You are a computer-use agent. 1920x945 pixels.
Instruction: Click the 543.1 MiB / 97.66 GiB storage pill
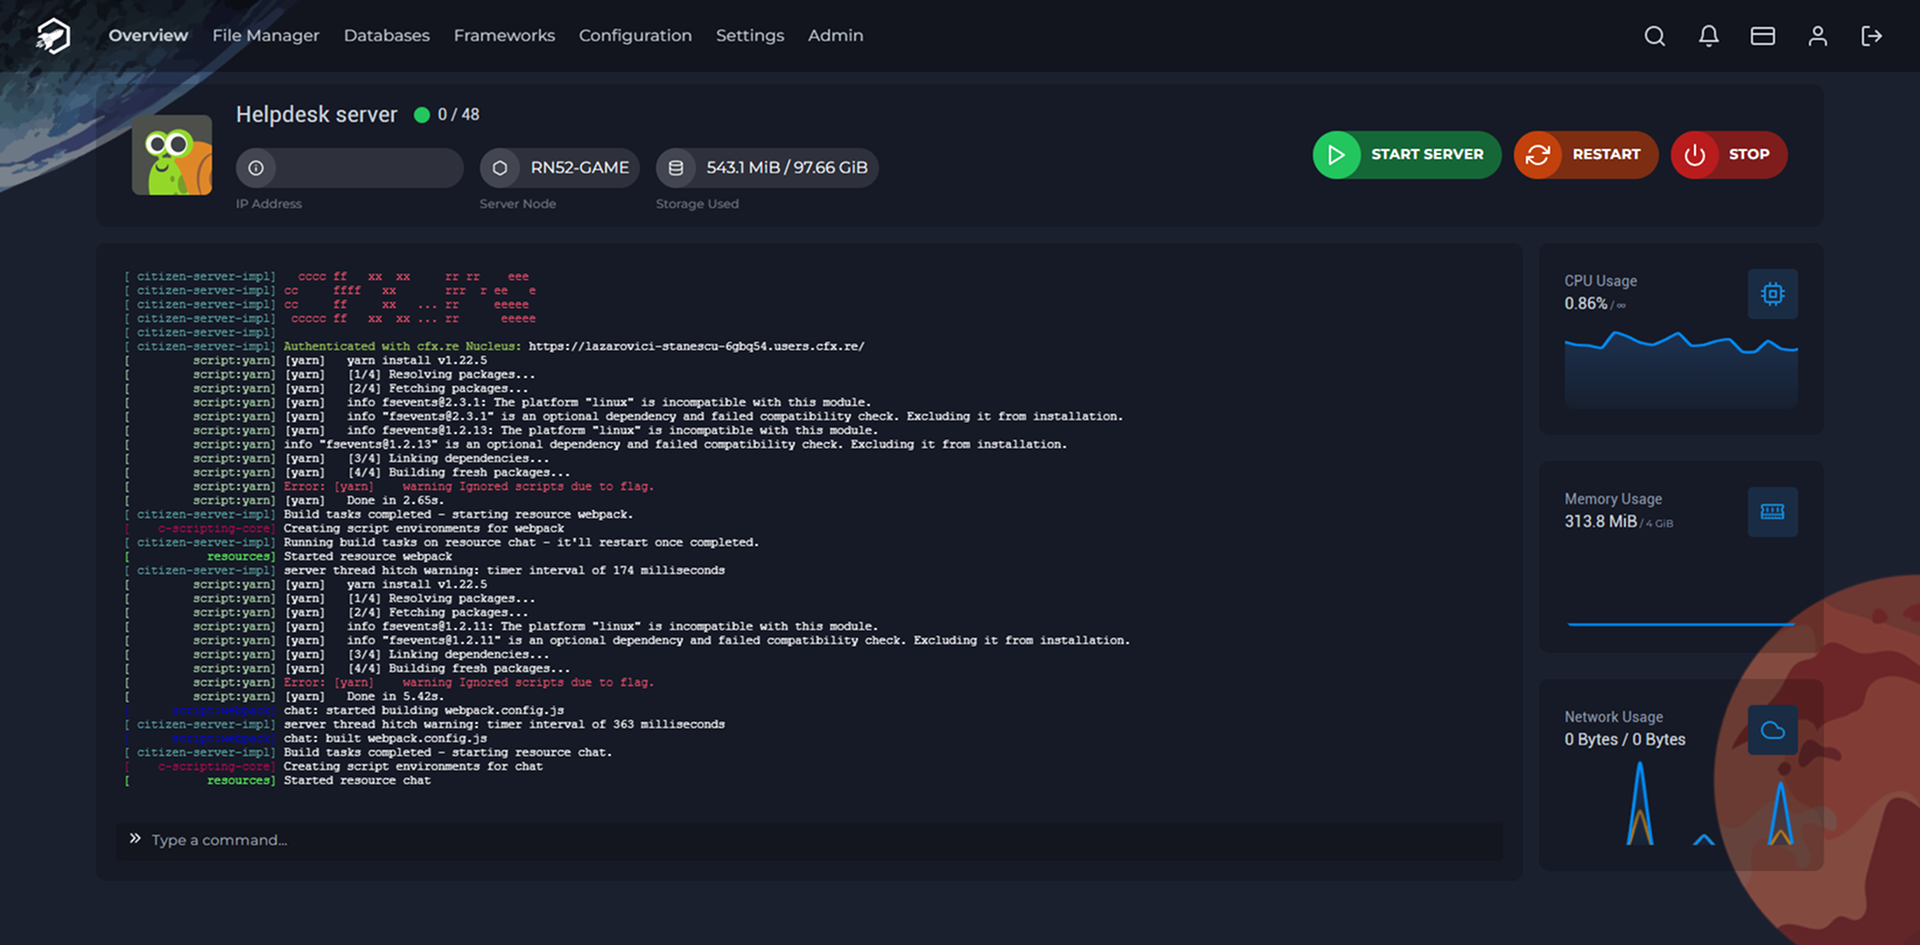(767, 168)
